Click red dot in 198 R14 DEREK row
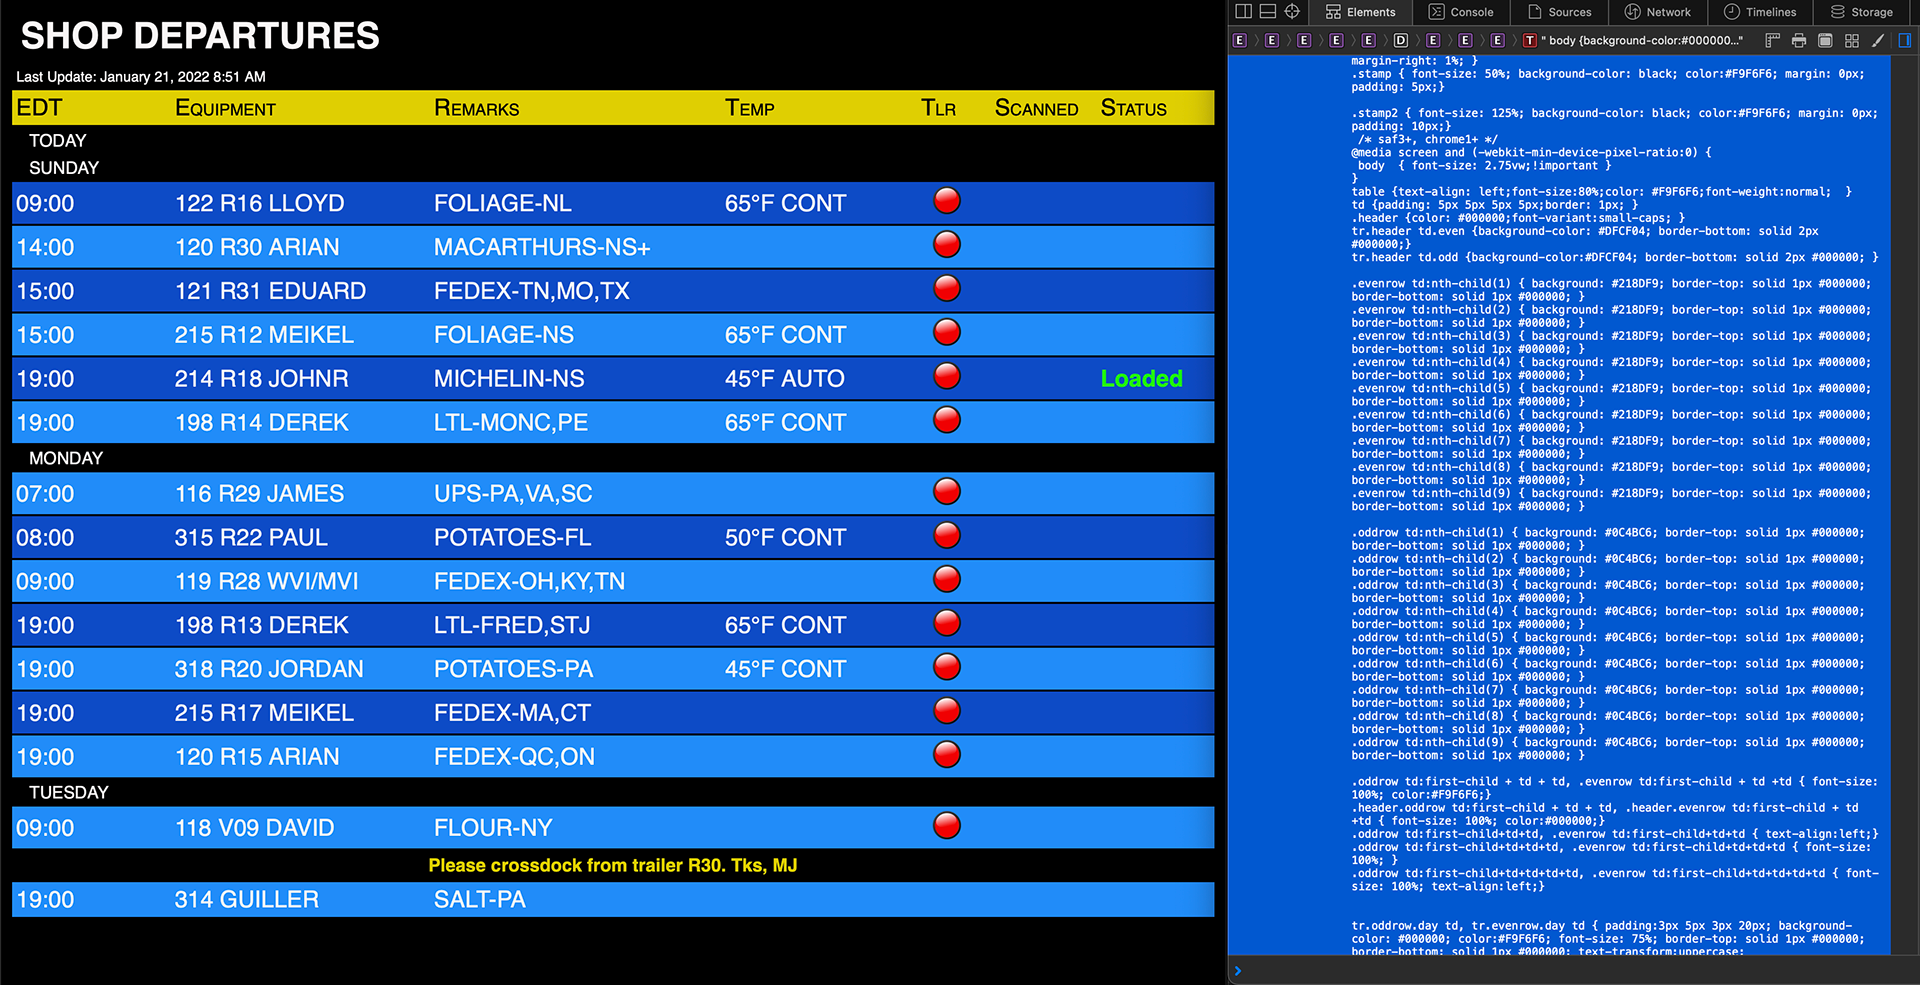 click(947, 420)
